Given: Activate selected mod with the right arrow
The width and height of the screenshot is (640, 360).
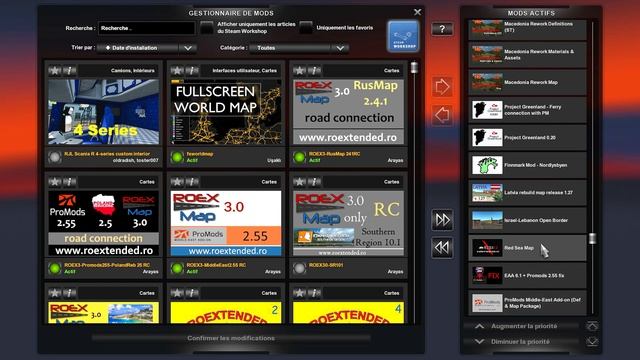Looking at the screenshot, I should [442, 87].
